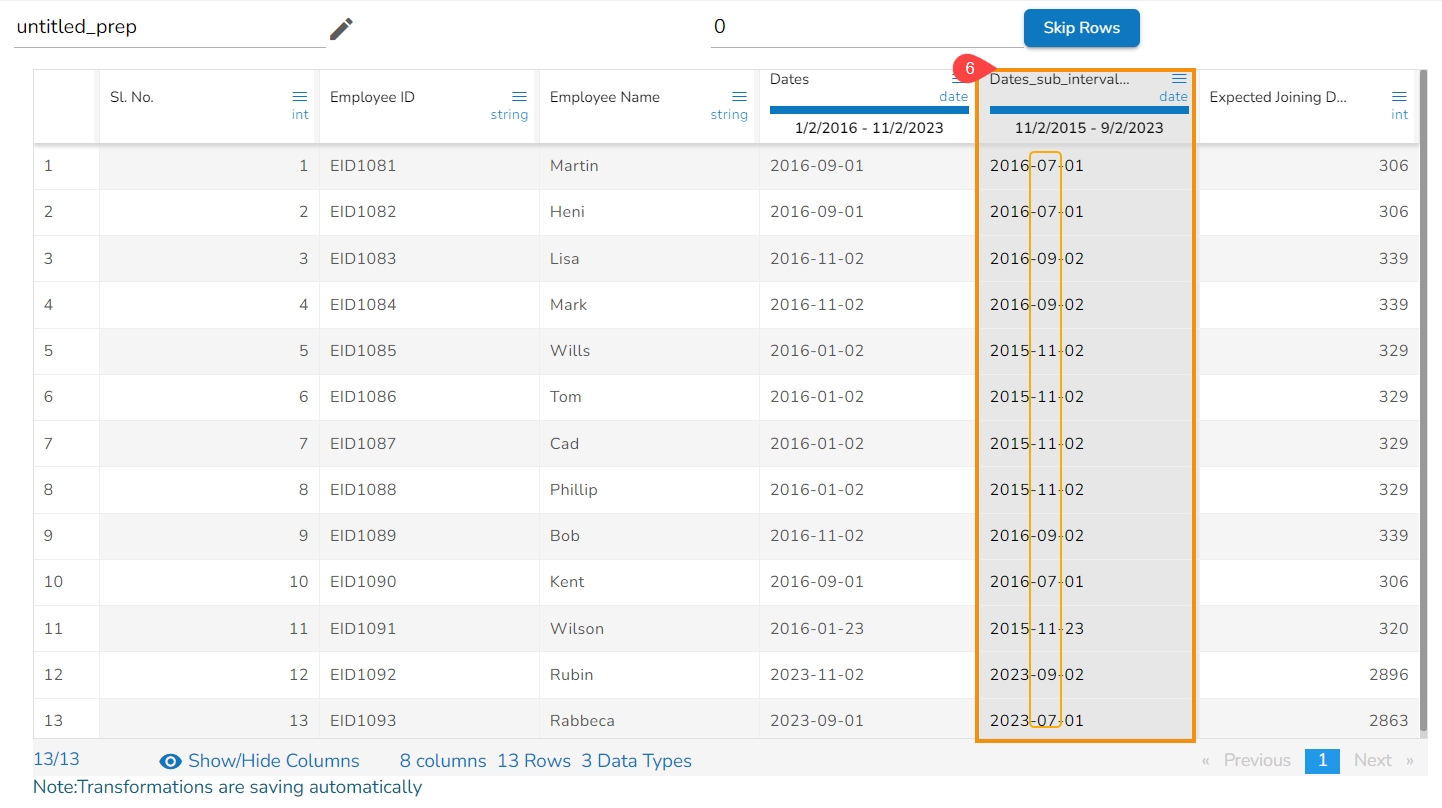This screenshot has width=1442, height=808.
Task: Click the EID1092 employee ID cell
Action: [x=363, y=675]
